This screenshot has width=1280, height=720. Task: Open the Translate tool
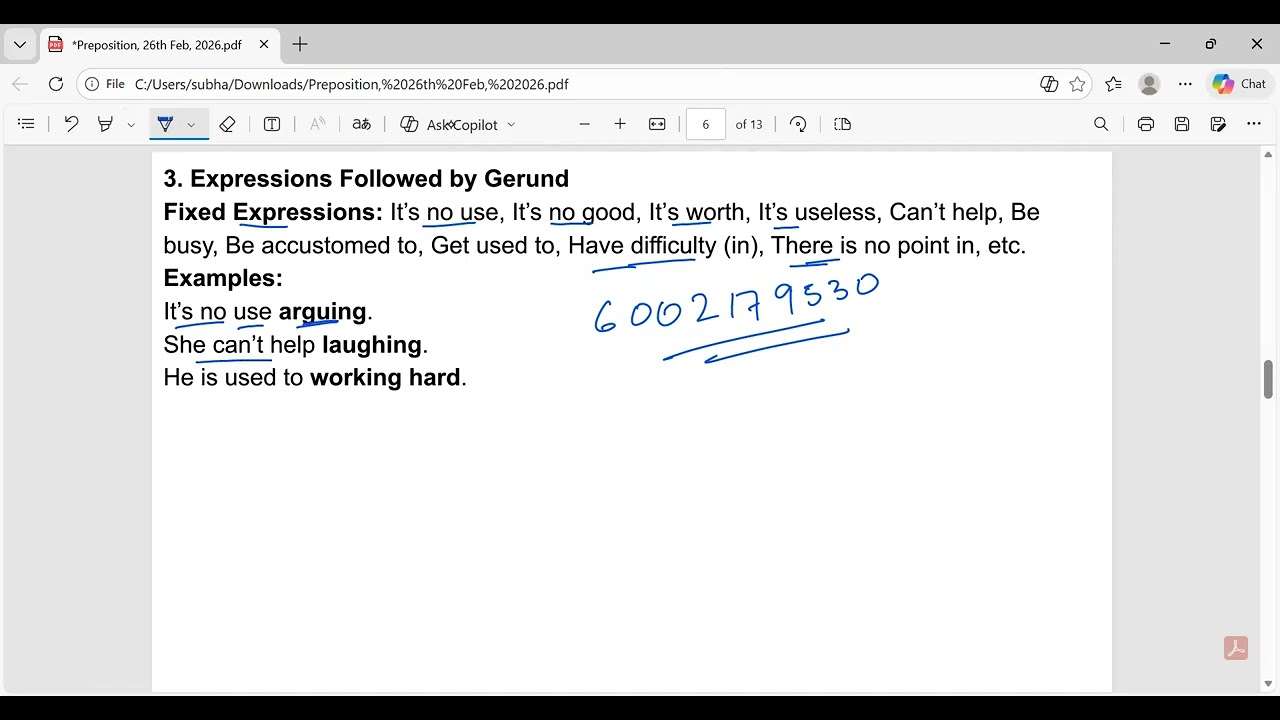pyautogui.click(x=362, y=124)
